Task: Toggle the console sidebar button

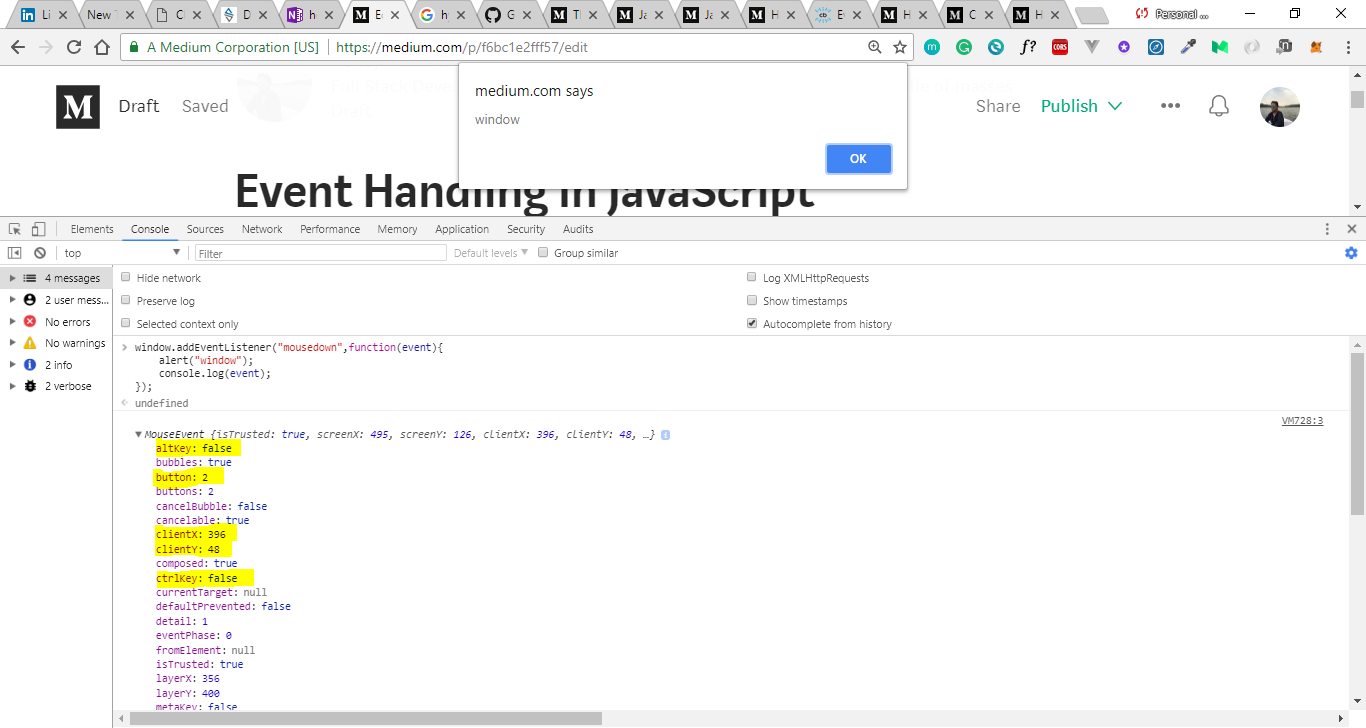Action: [15, 253]
